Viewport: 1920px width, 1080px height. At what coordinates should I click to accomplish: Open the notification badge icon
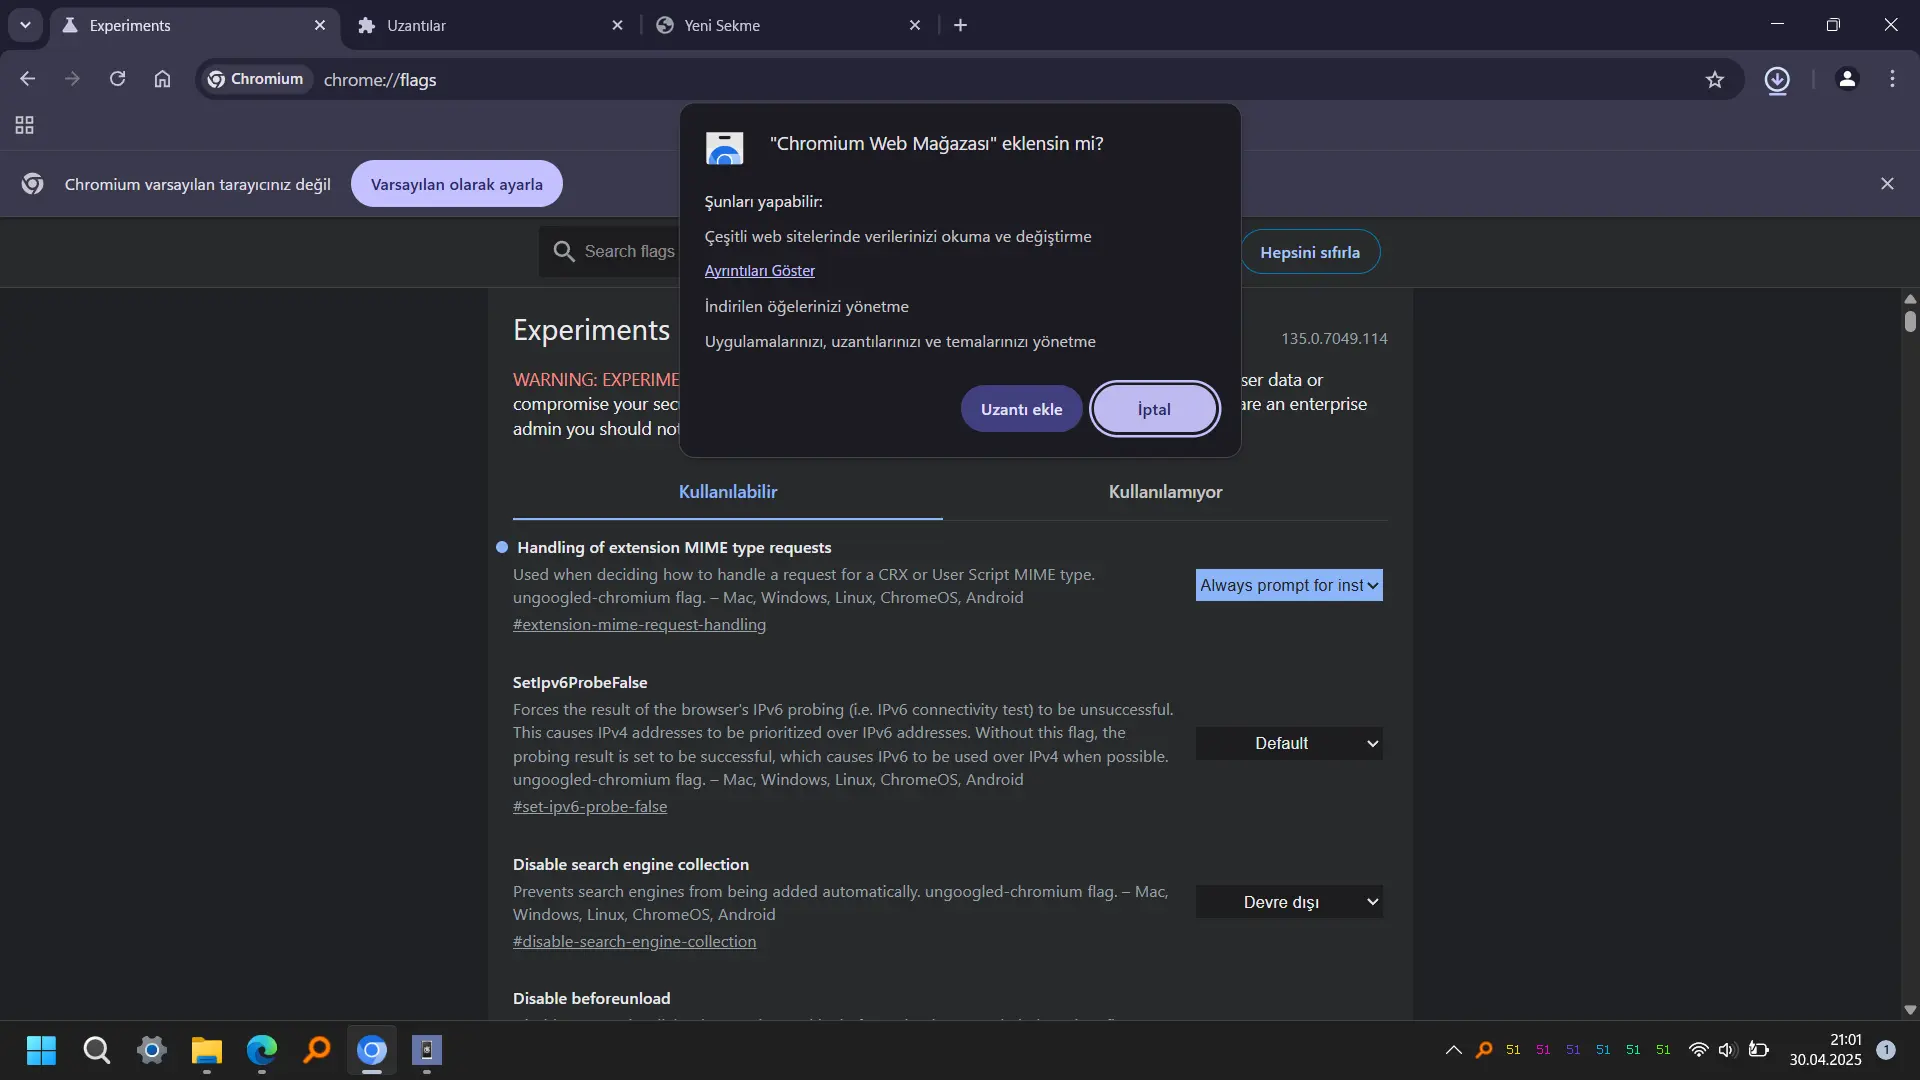click(1886, 1050)
